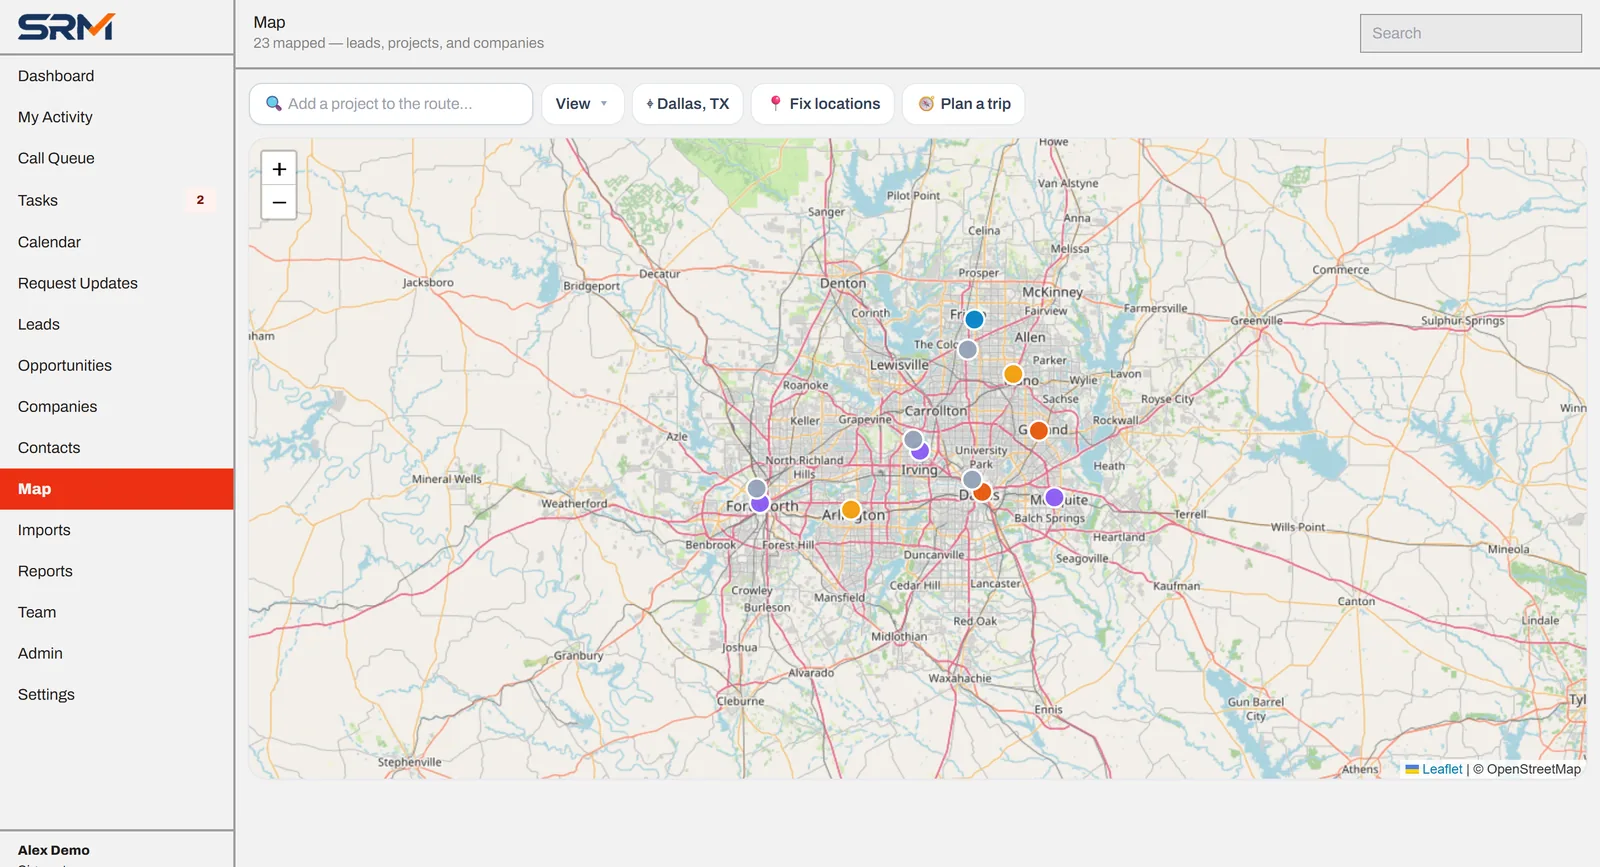Open the Team page
The height and width of the screenshot is (867, 1600).
point(117,612)
